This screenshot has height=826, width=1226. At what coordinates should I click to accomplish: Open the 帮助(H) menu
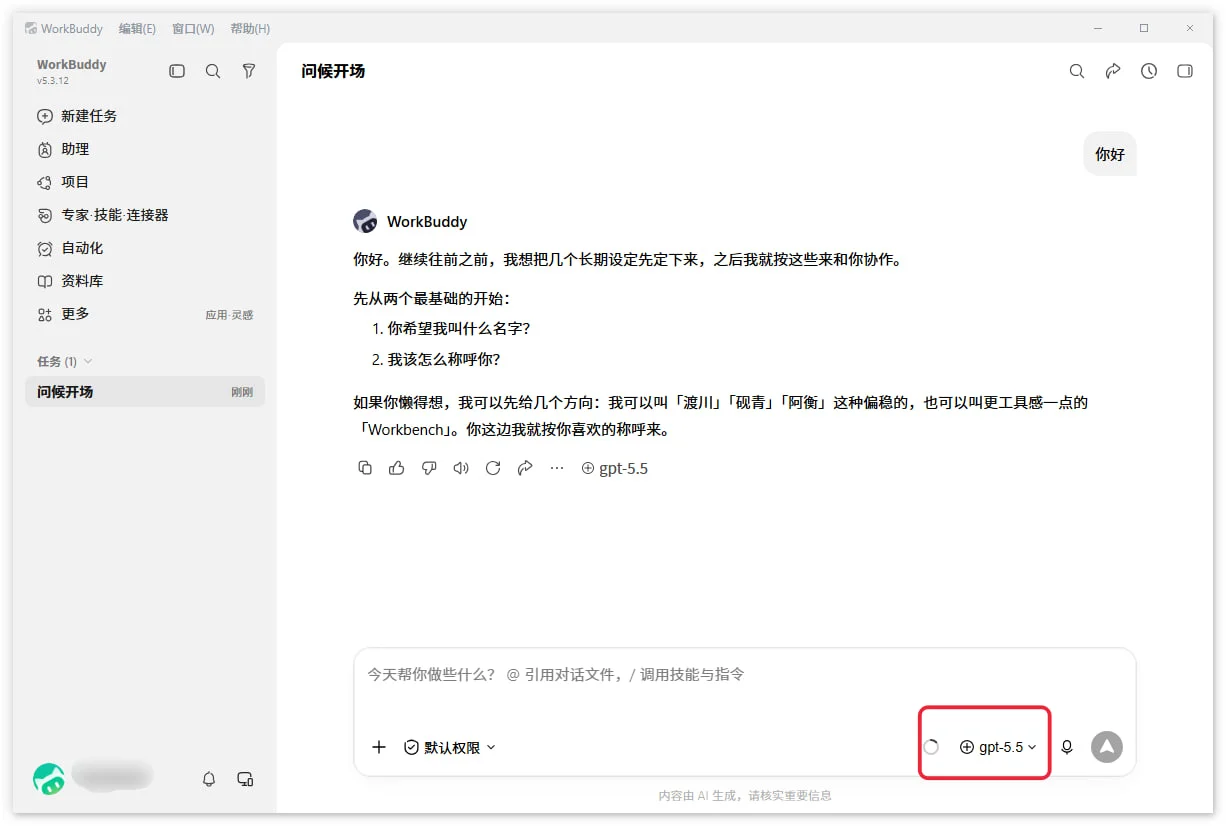tap(250, 28)
